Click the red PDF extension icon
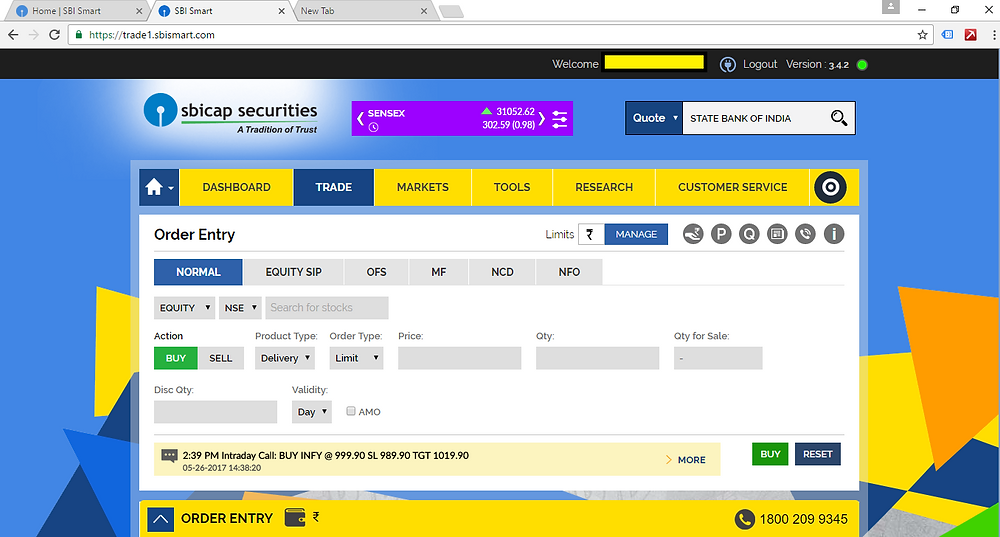This screenshot has height=537, width=1000. (x=971, y=35)
